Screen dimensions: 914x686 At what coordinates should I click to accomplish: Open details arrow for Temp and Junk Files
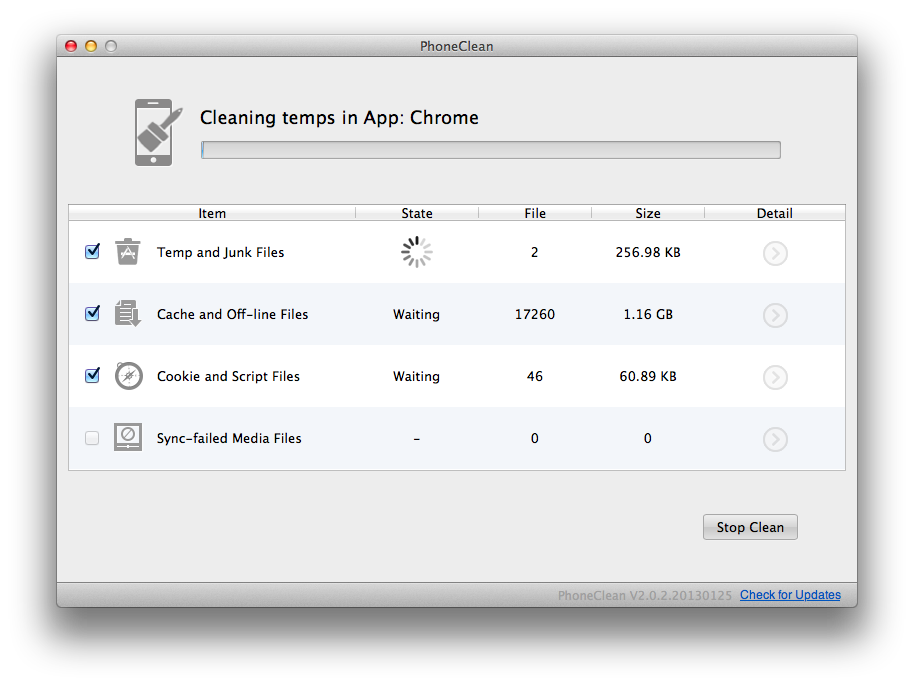tap(775, 254)
